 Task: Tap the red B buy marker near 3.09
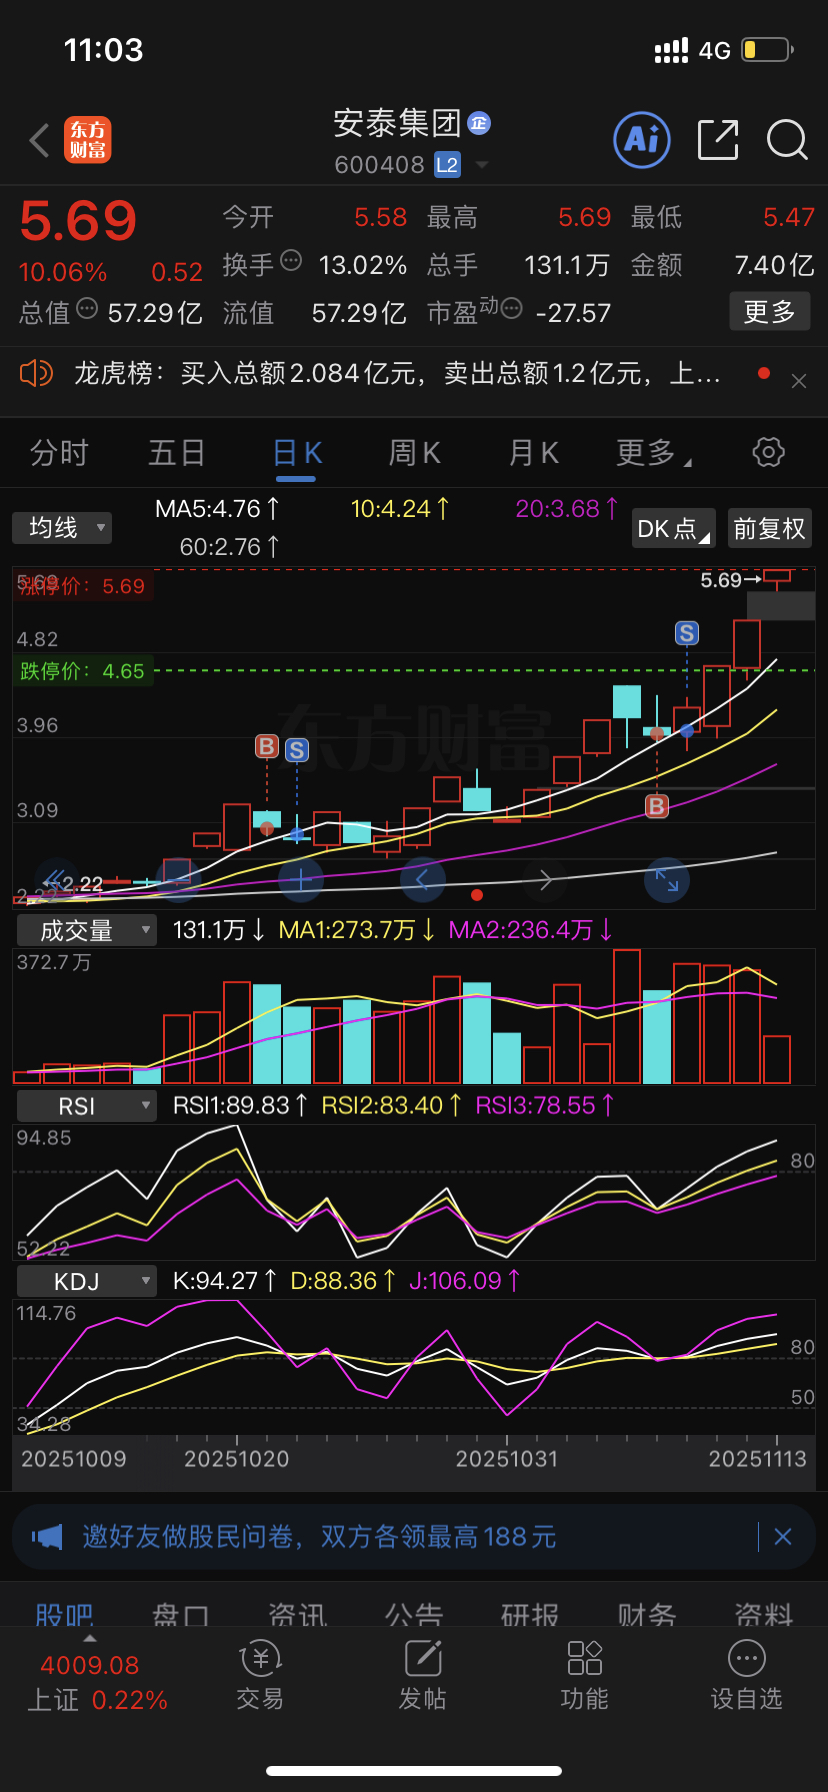click(x=657, y=806)
